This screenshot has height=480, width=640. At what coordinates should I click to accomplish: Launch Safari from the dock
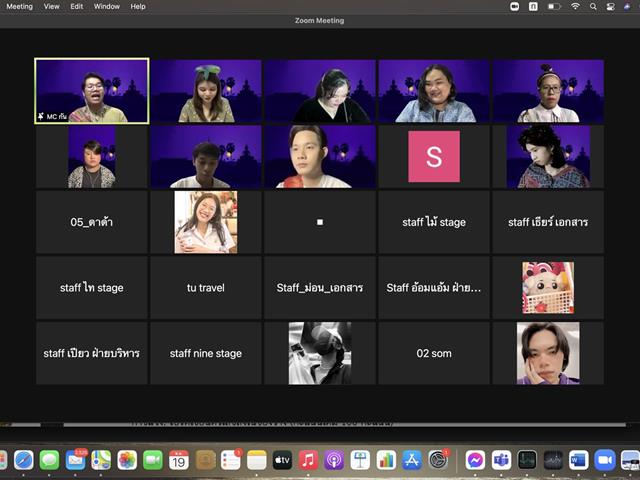pos(24,460)
